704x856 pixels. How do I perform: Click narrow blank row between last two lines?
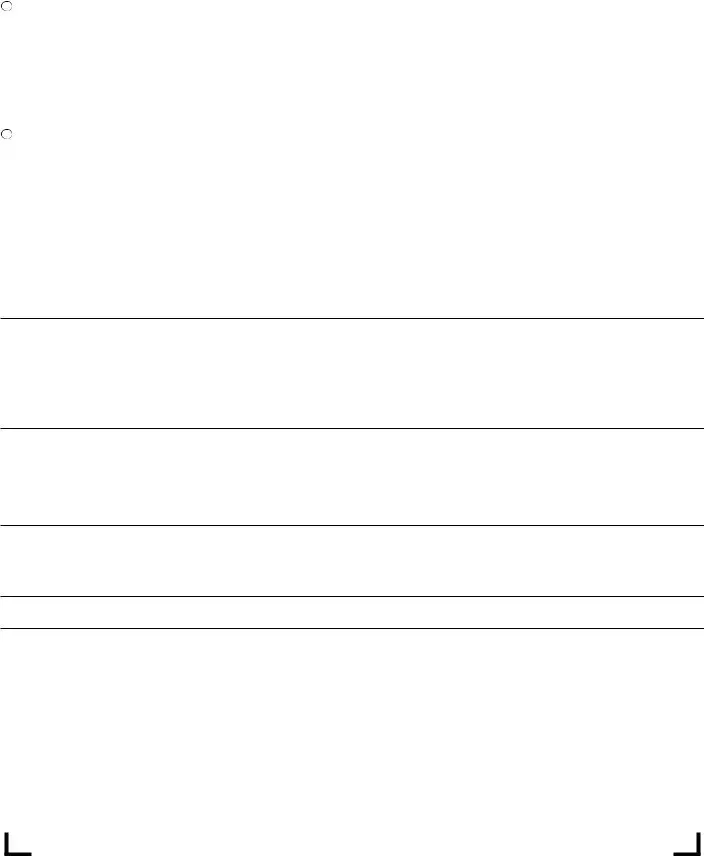coord(352,613)
